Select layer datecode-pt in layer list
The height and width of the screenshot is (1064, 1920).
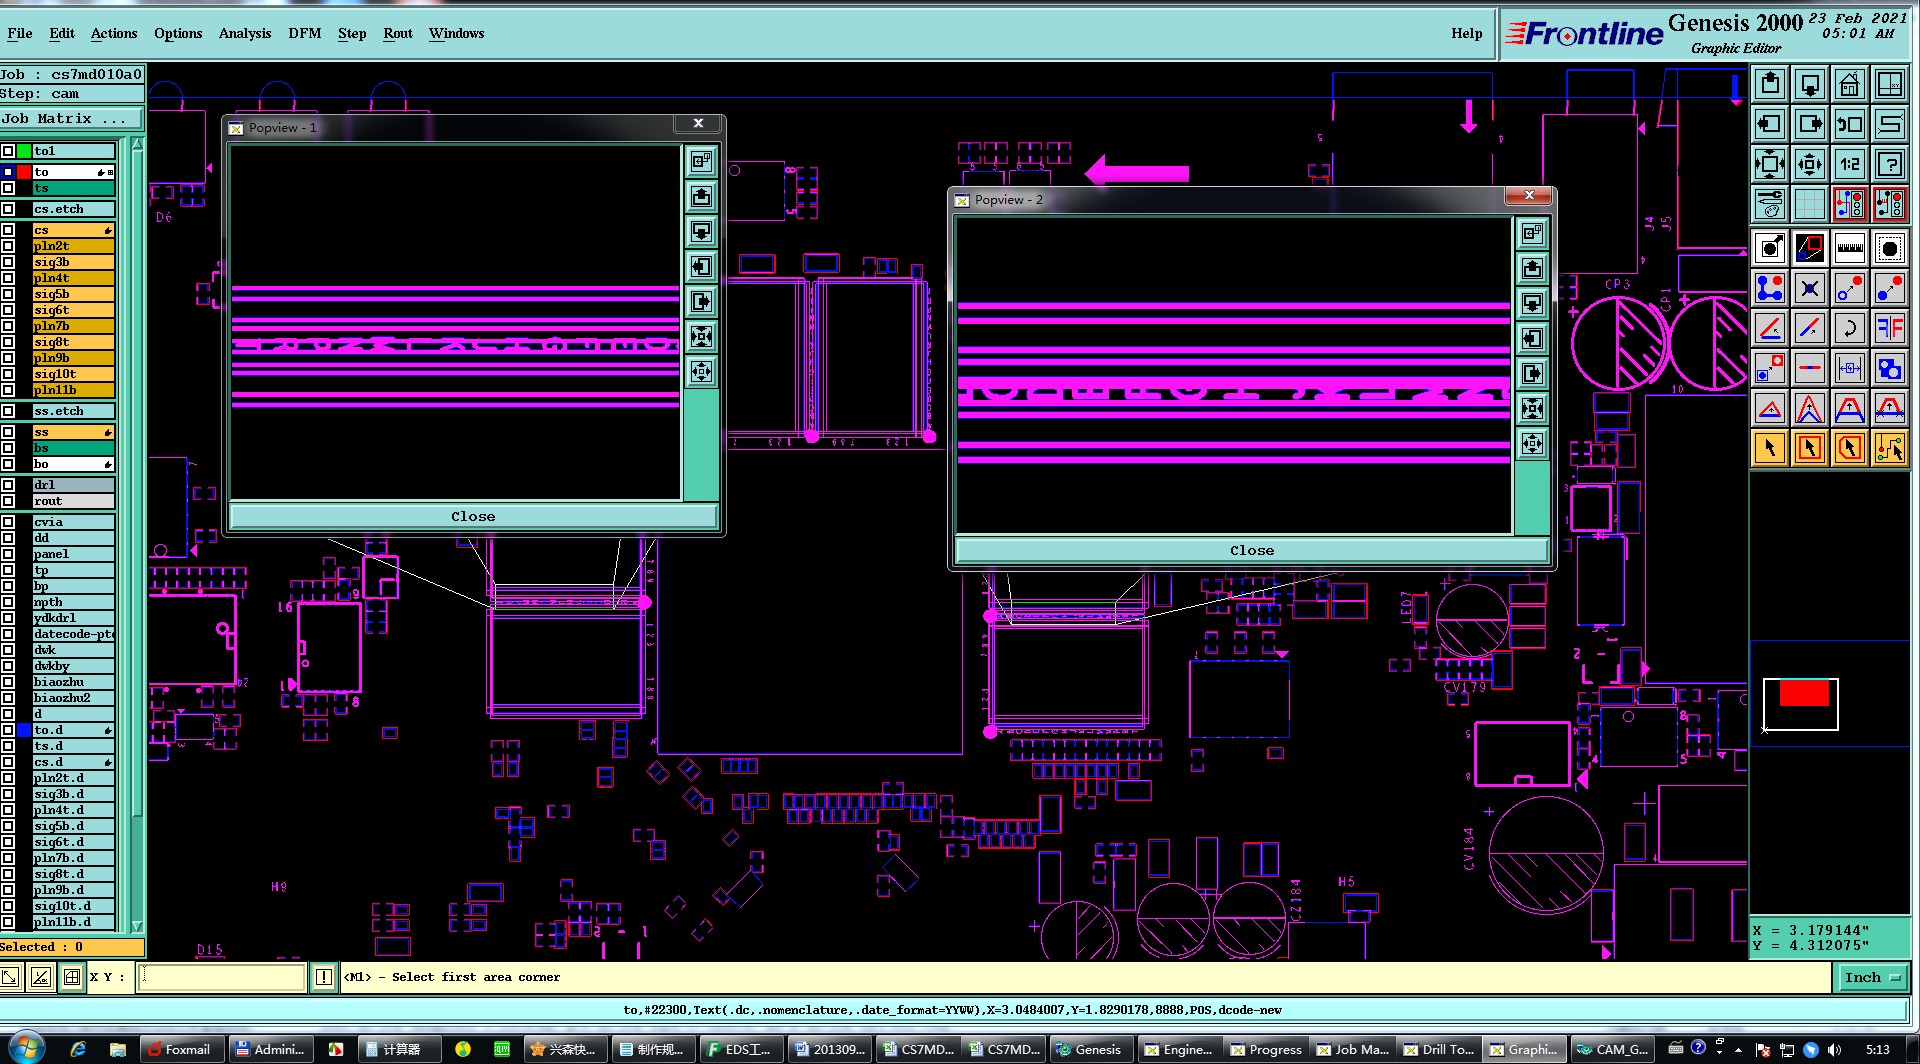point(73,634)
